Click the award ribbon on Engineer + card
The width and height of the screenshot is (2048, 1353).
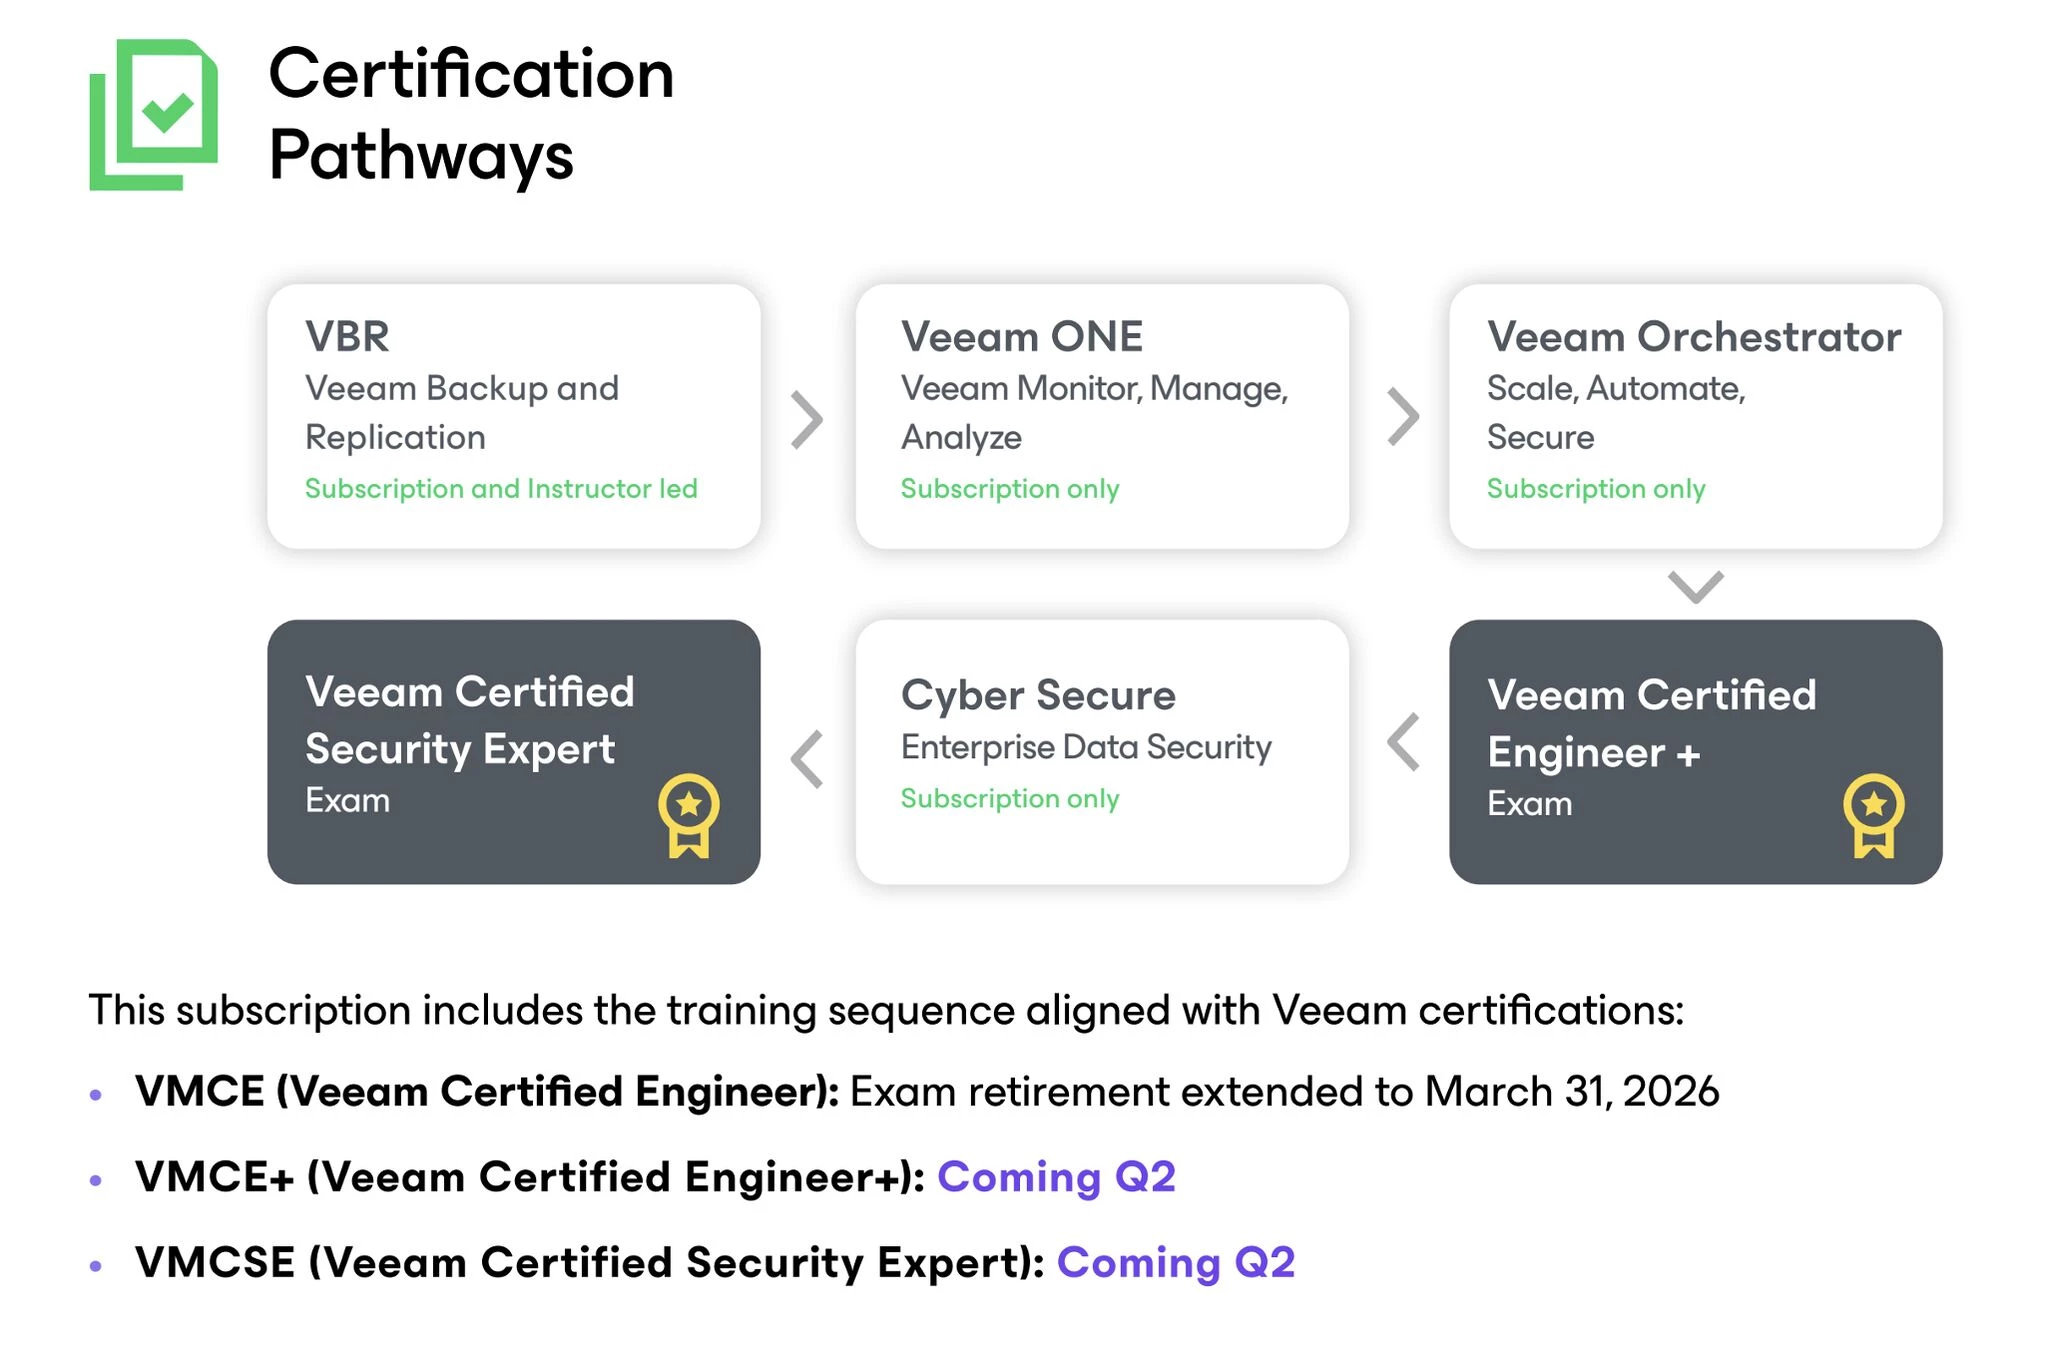(x=1873, y=815)
